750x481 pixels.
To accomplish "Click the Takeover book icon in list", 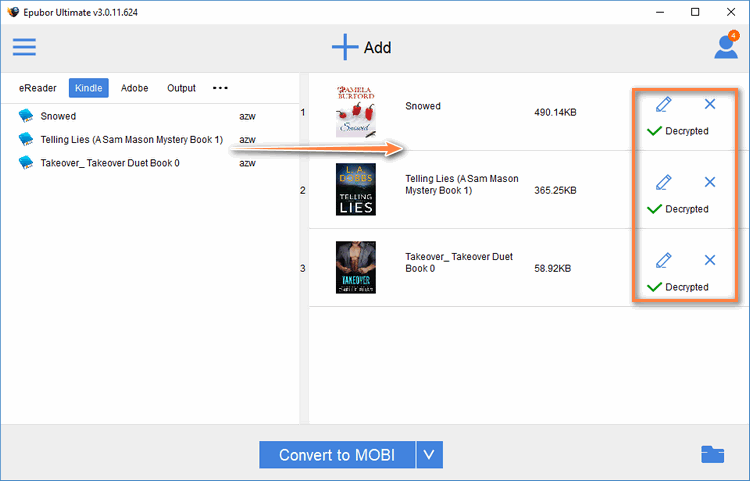I will pyautogui.click(x=26, y=163).
